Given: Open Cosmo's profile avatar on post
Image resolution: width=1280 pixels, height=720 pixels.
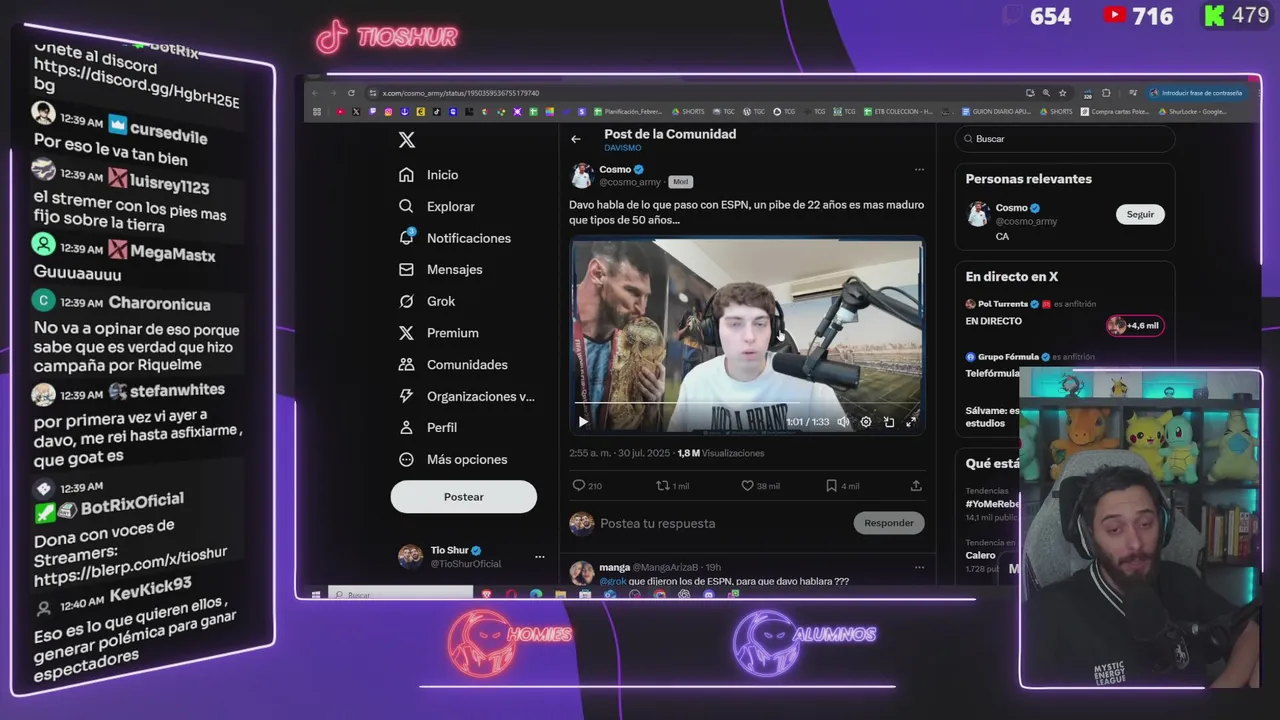Looking at the screenshot, I should point(582,176).
